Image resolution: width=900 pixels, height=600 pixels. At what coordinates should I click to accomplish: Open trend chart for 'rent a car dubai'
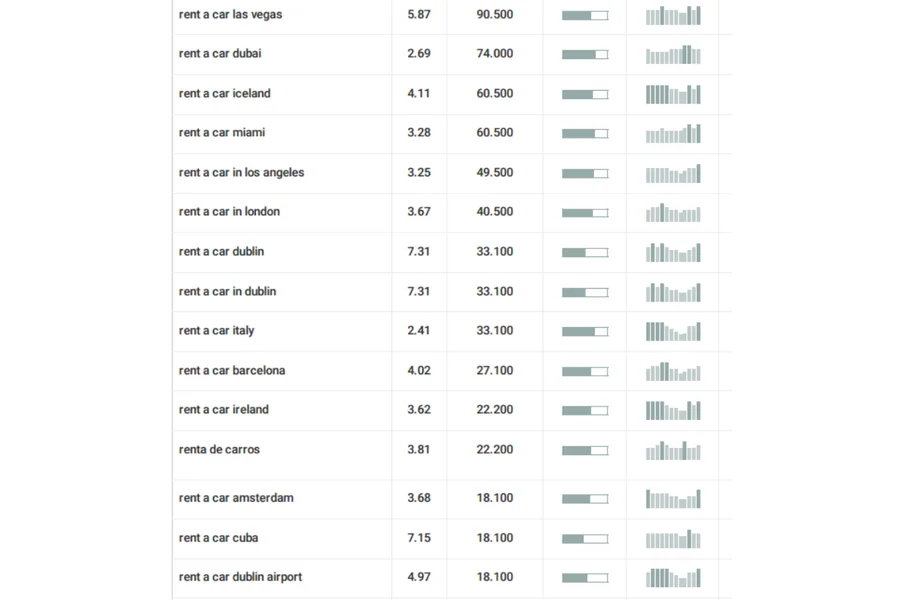(x=673, y=55)
